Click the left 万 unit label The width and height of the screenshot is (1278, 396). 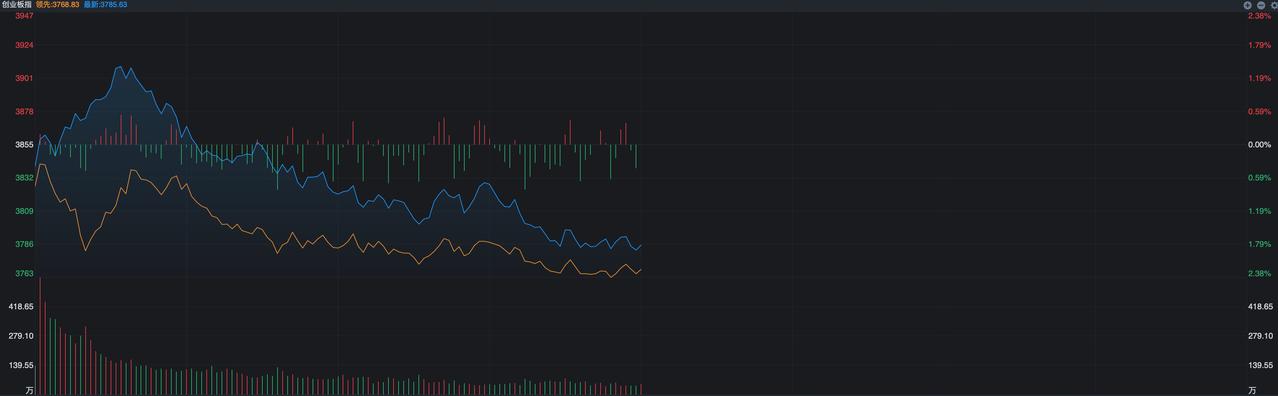click(x=29, y=390)
